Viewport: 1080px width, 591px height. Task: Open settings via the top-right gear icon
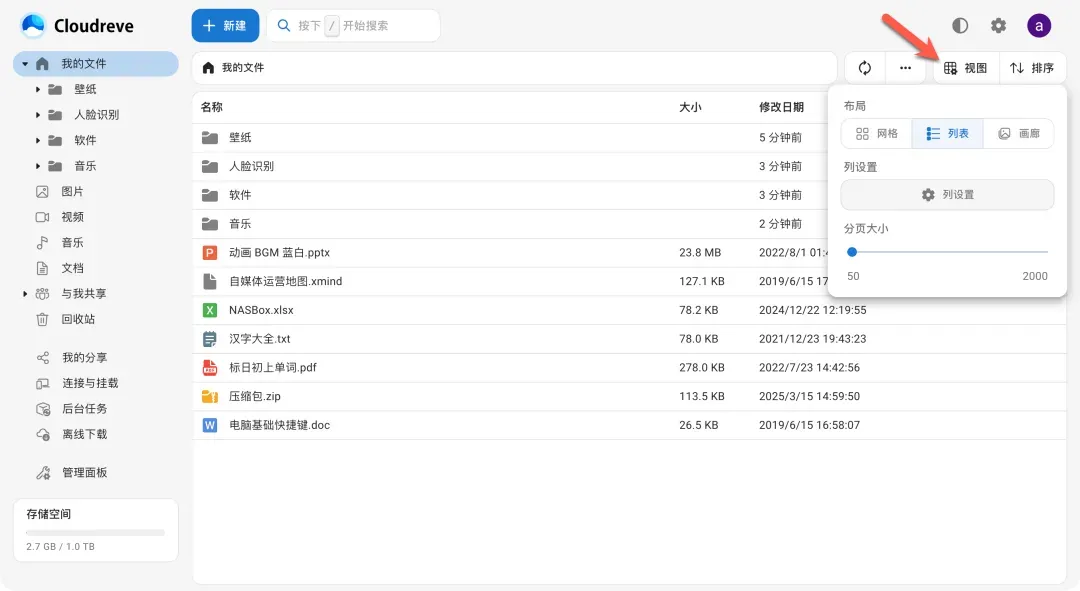click(998, 26)
